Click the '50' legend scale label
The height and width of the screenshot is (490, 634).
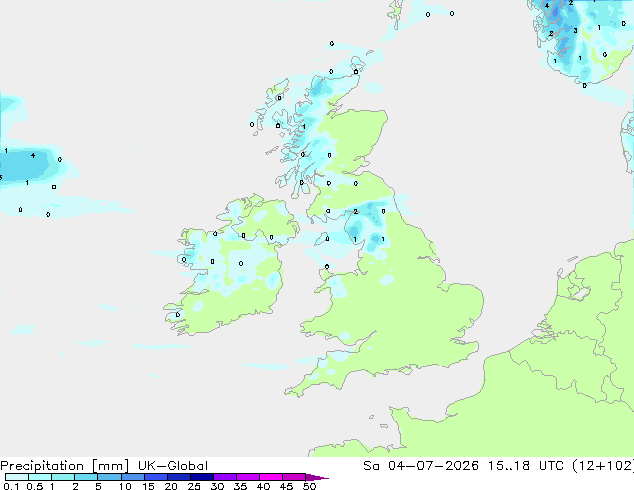309,486
